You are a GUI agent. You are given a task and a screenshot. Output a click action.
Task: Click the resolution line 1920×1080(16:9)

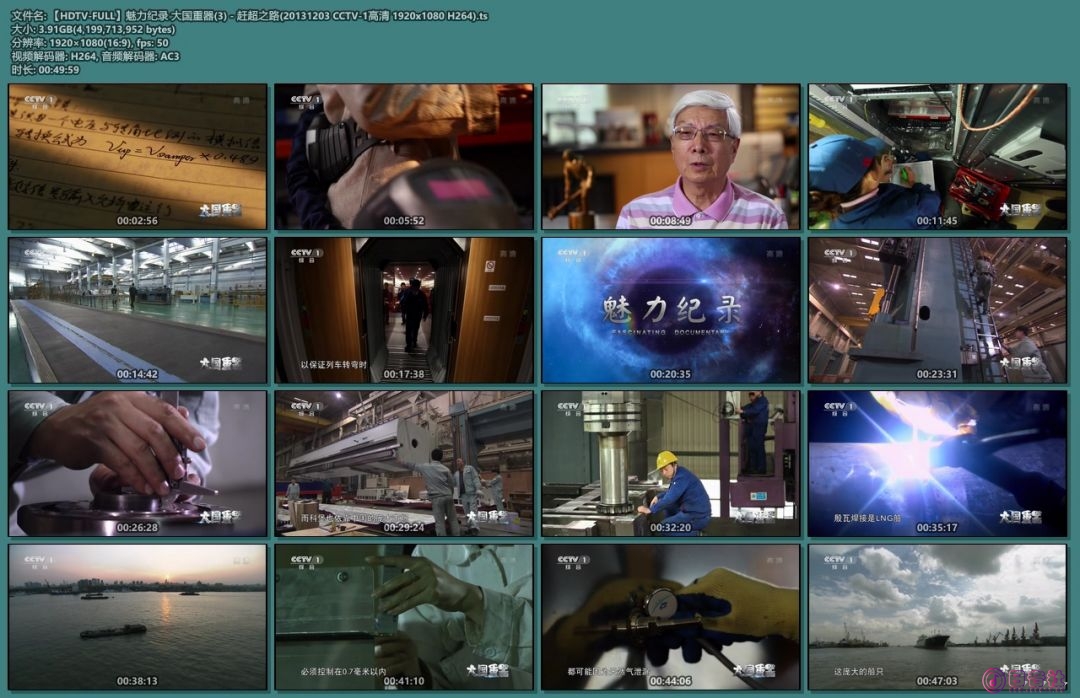click(90, 43)
